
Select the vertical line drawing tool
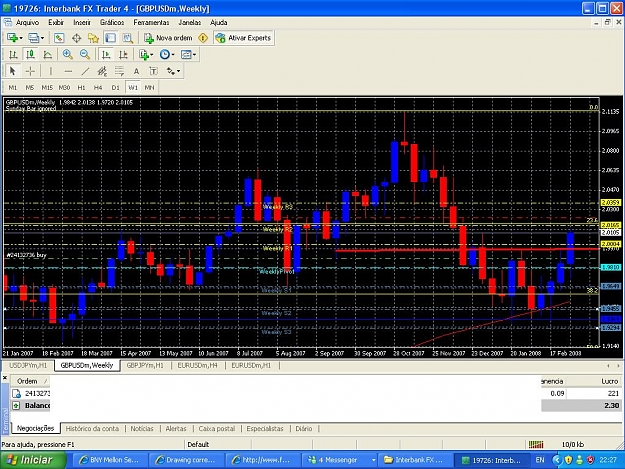(x=51, y=71)
